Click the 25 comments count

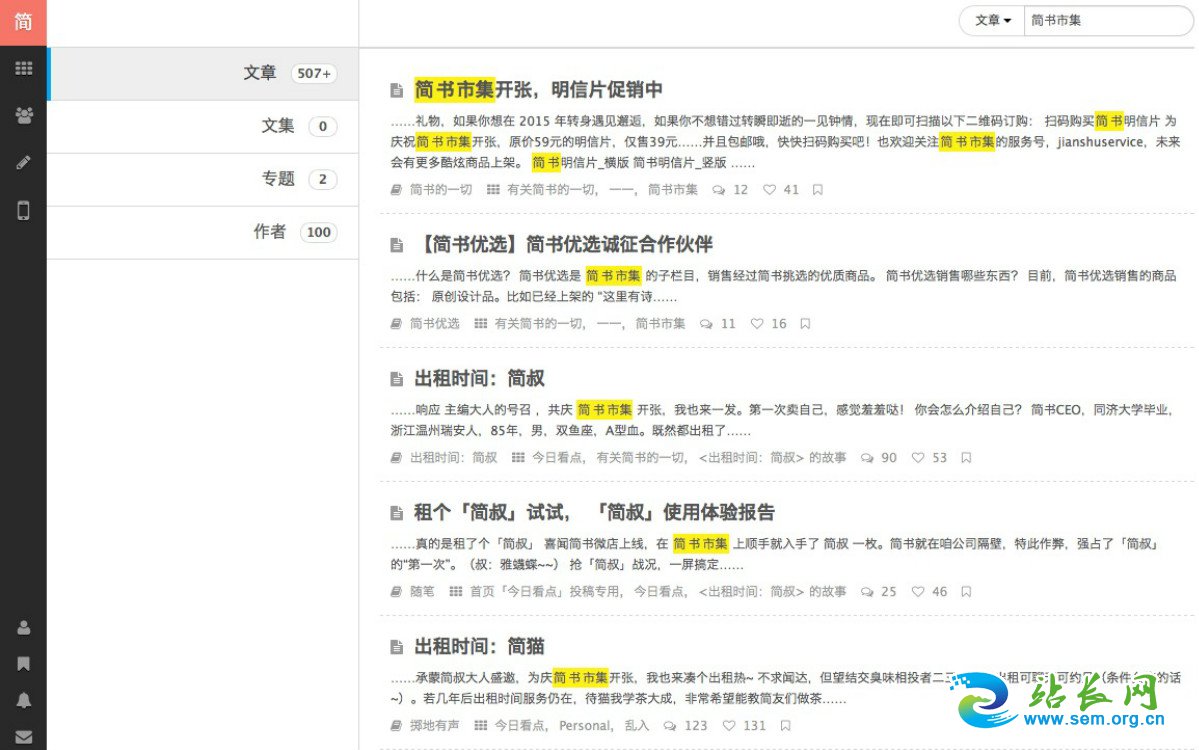tap(889, 592)
